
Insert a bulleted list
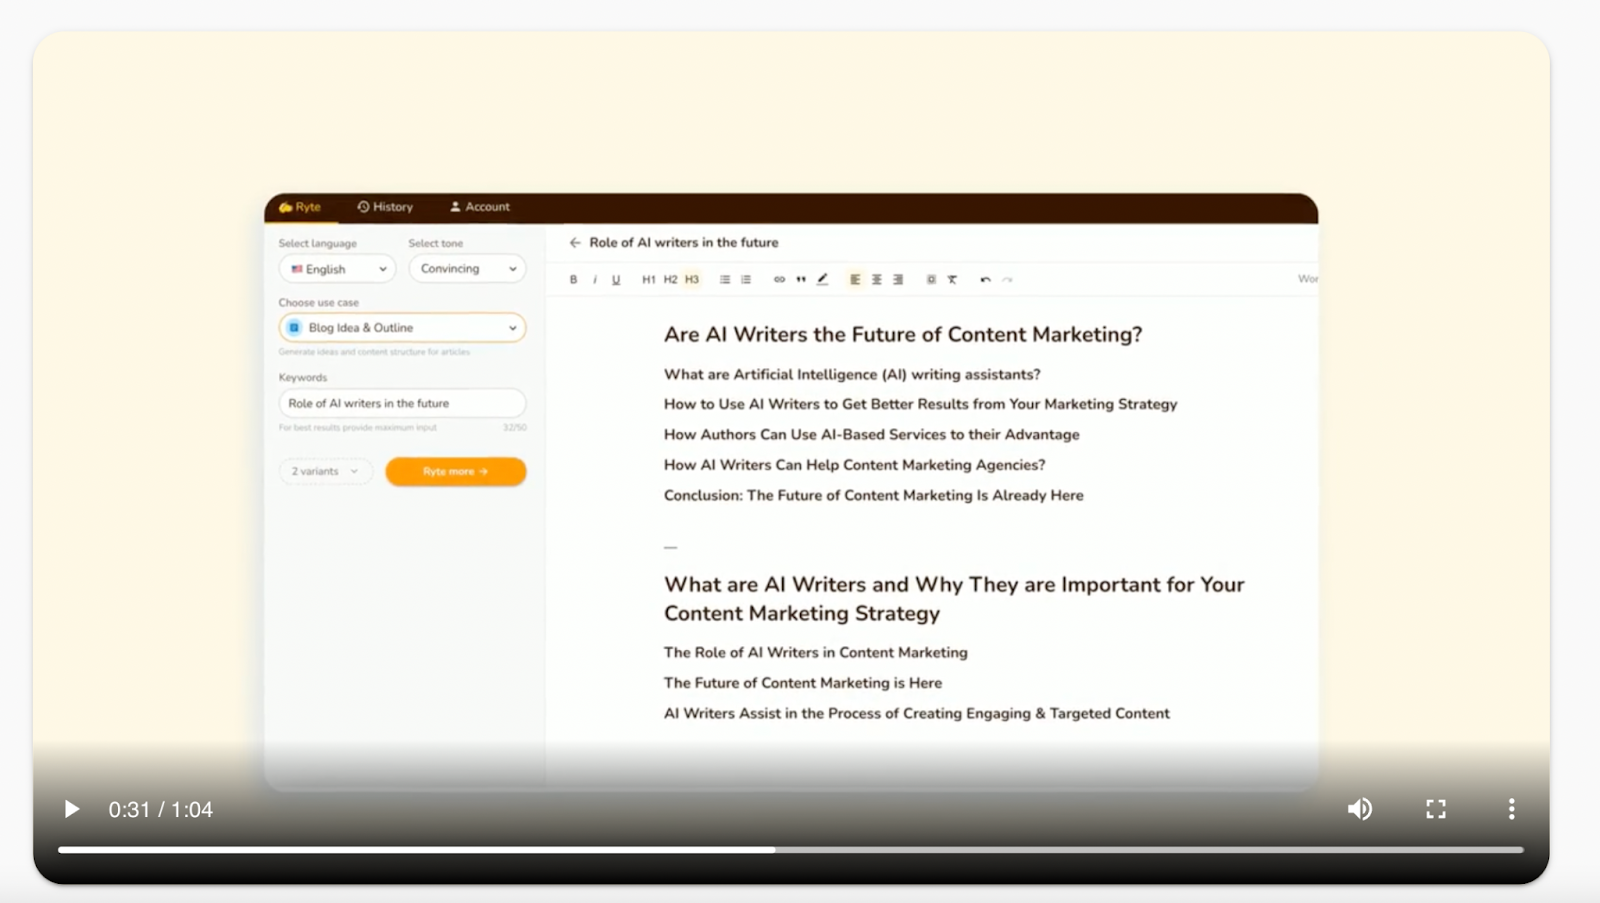(725, 280)
